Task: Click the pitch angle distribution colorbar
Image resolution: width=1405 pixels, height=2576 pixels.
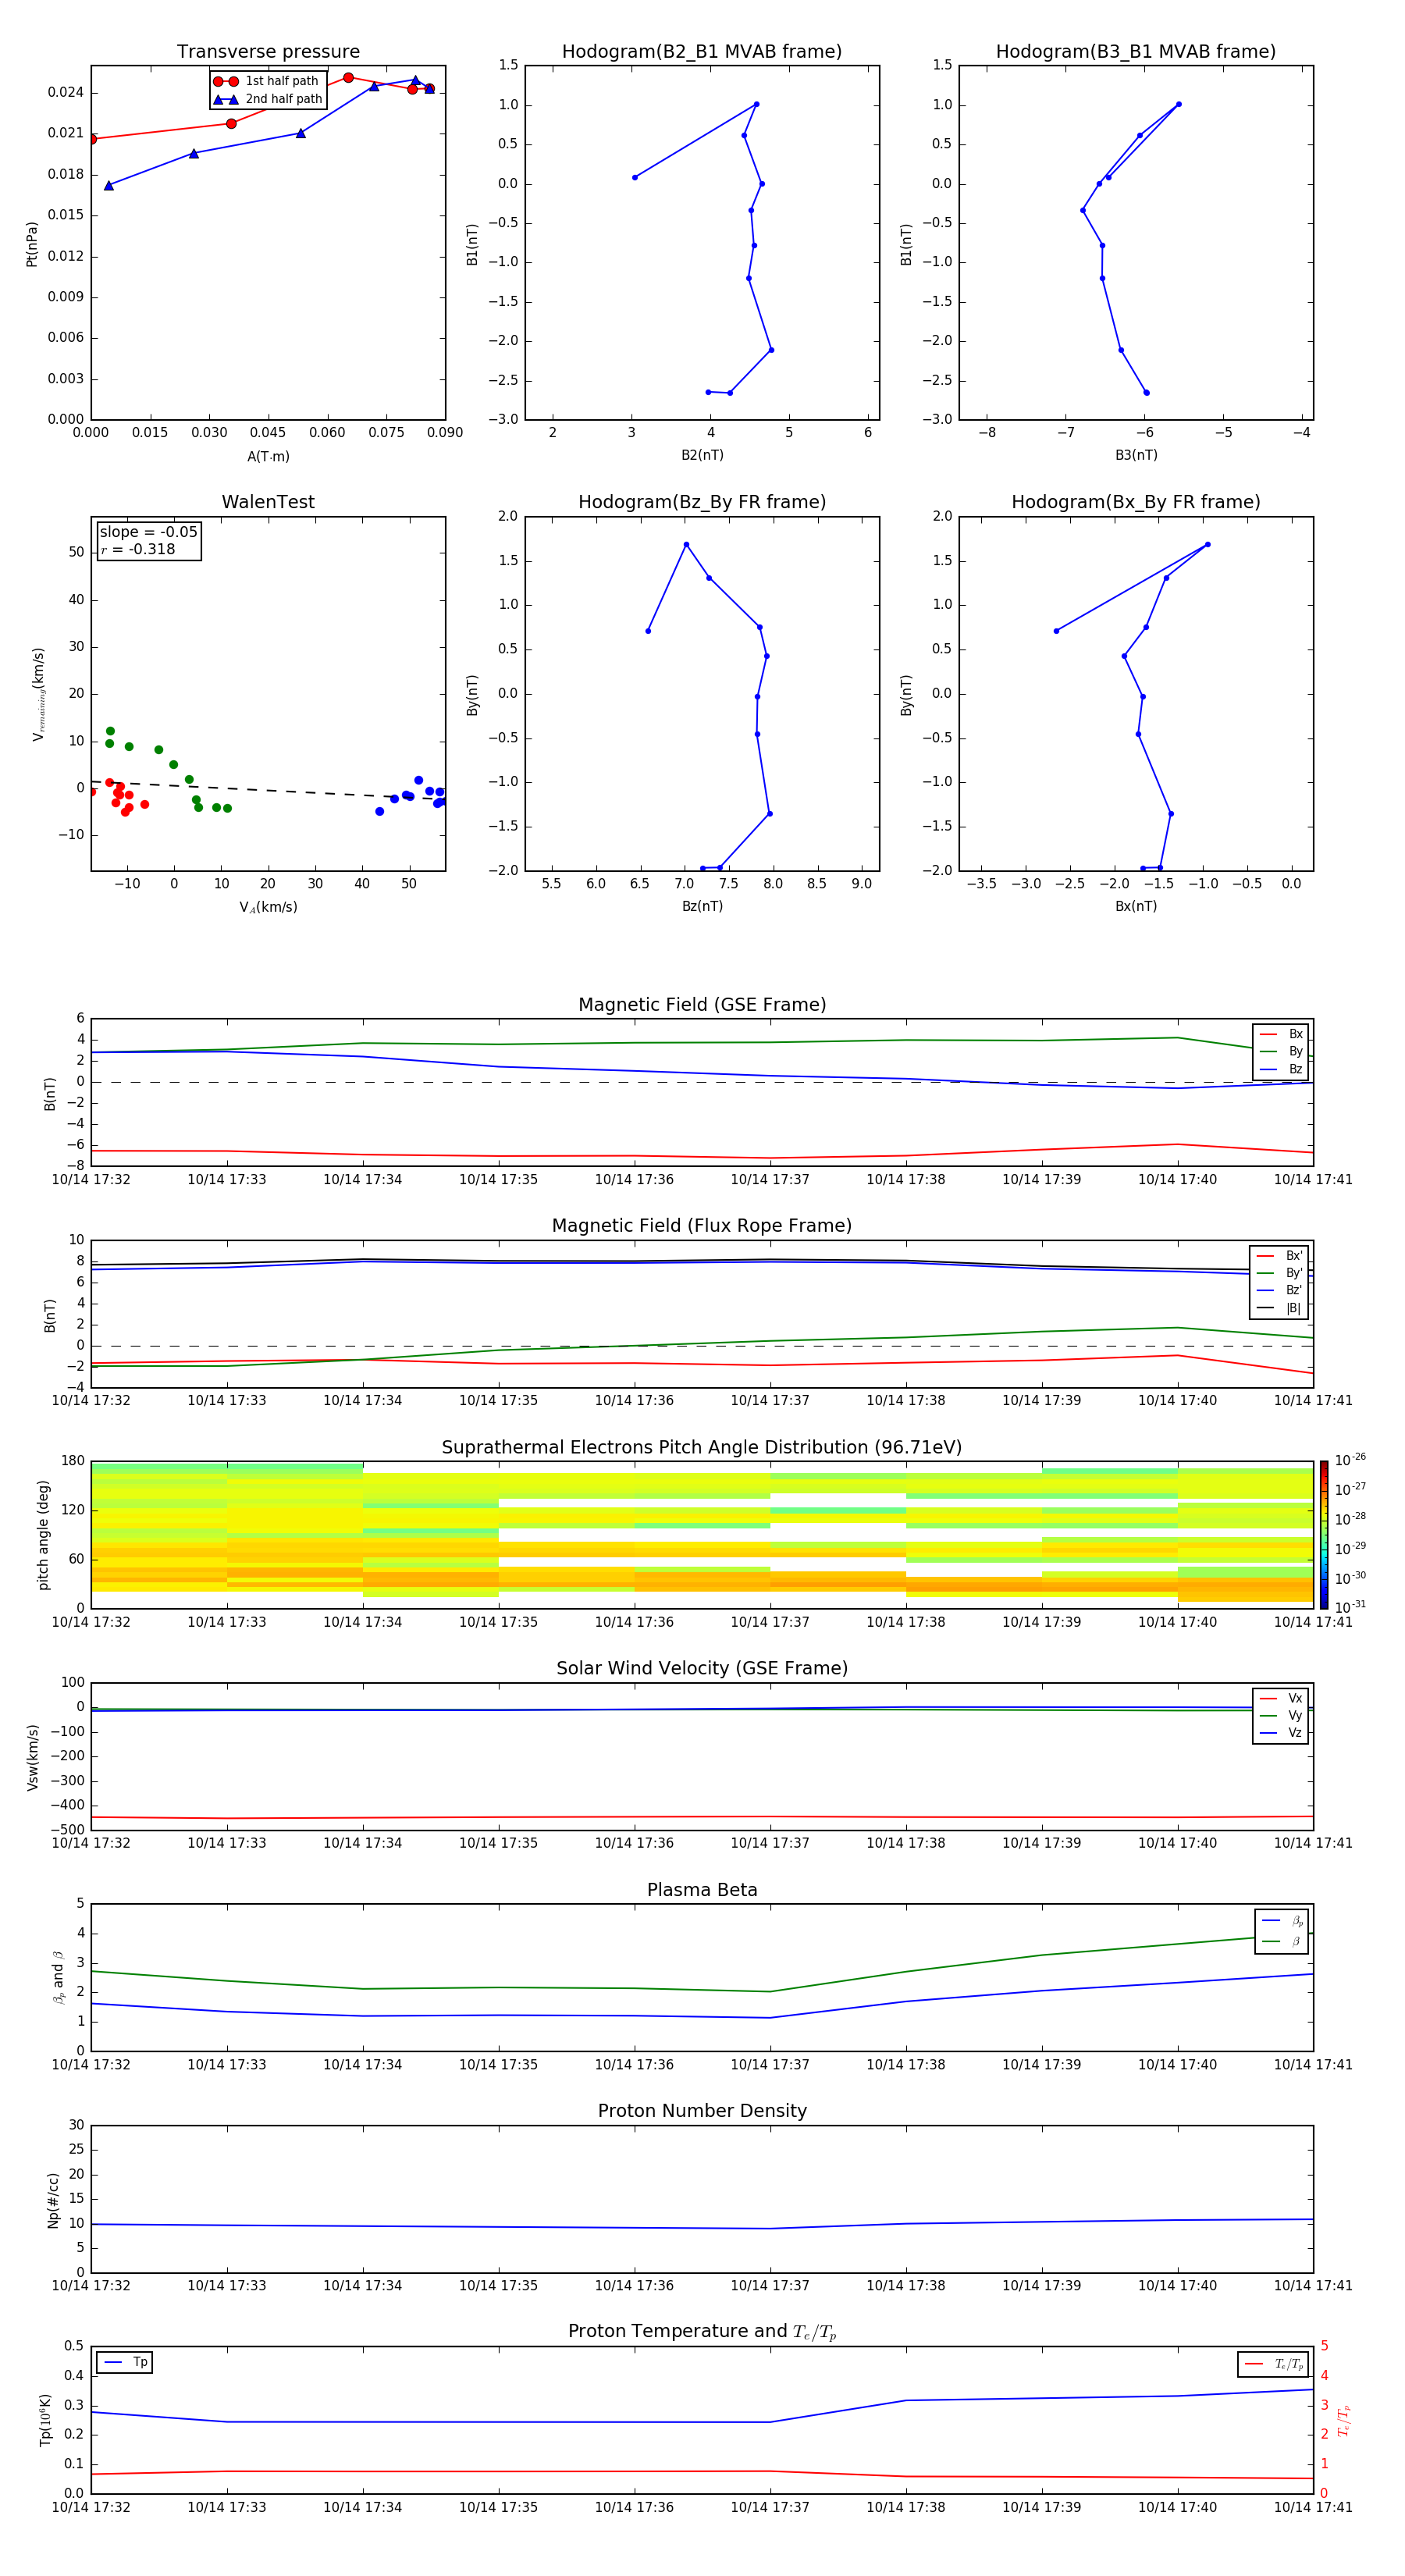Action: coord(1324,1535)
